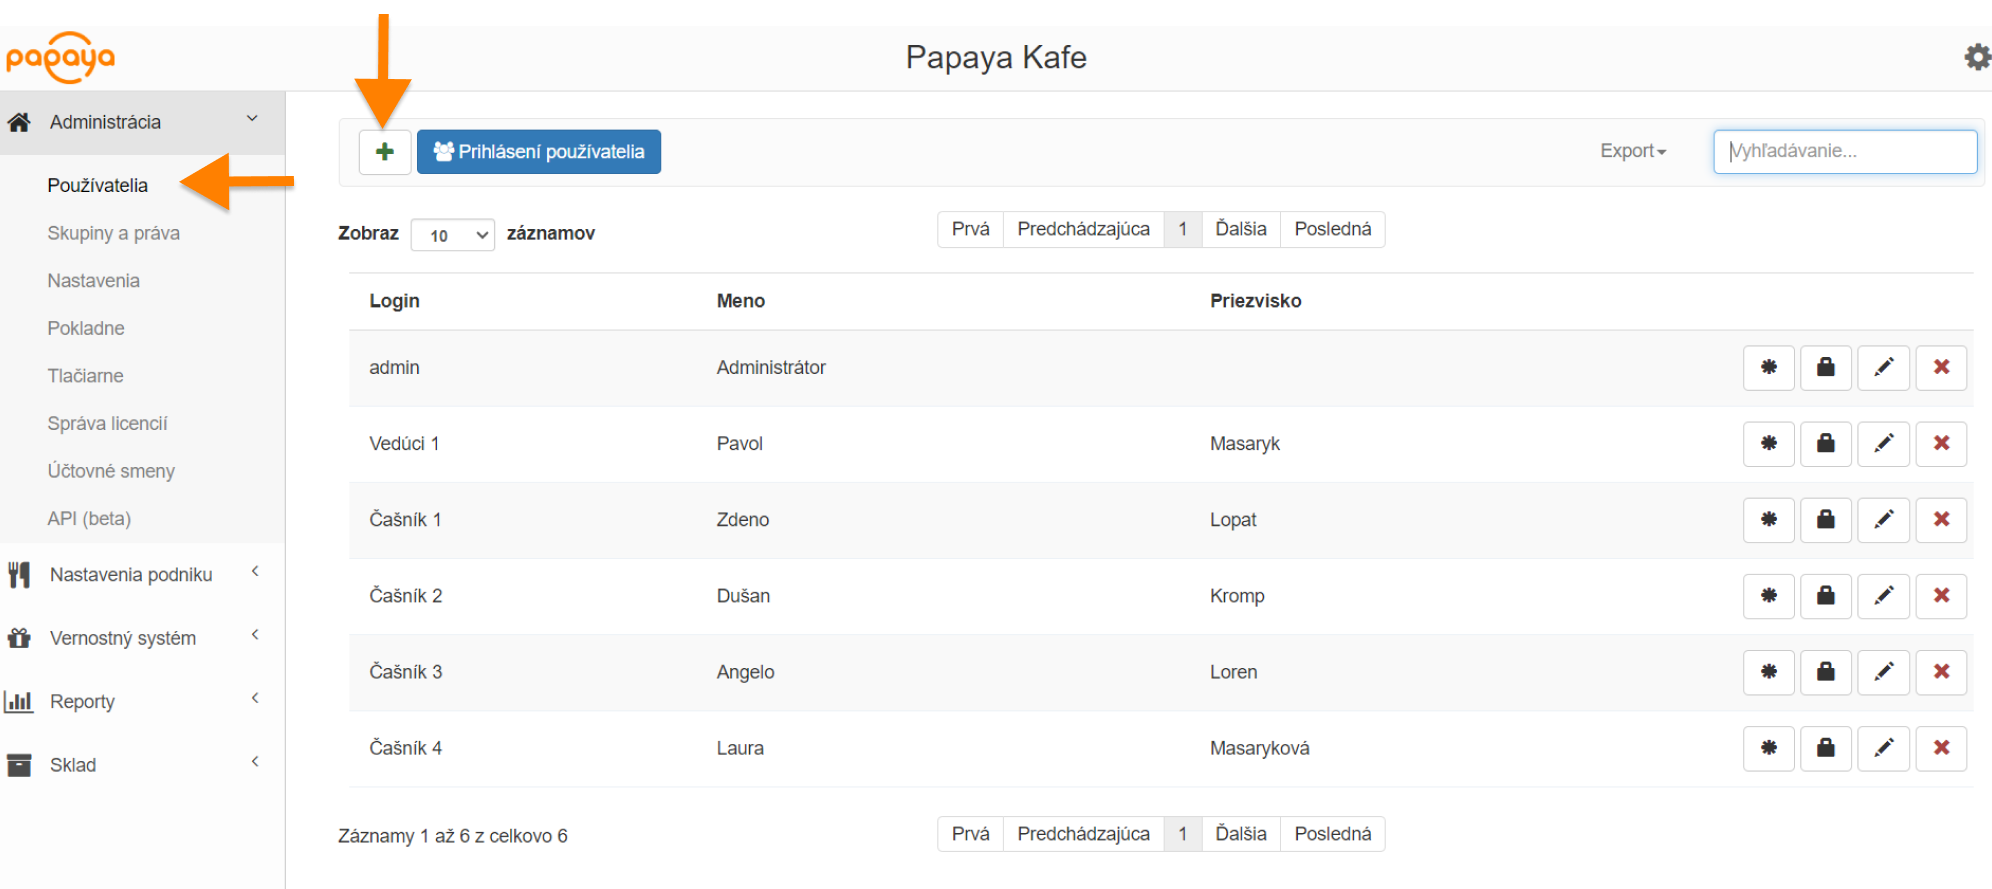
Task: Click the pencil edit icon for admin
Action: coord(1883,368)
